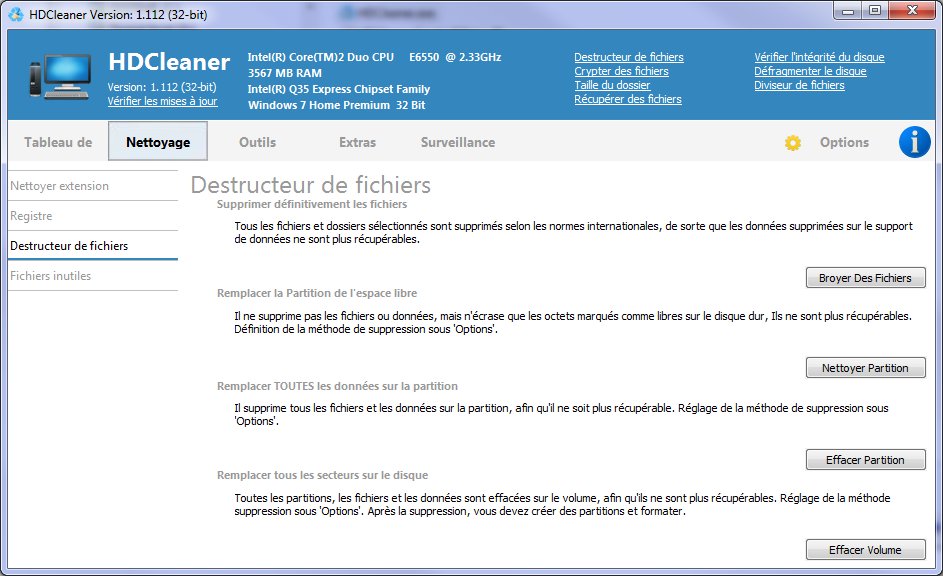
Task: Select the Nettoyage tab
Action: [158, 141]
